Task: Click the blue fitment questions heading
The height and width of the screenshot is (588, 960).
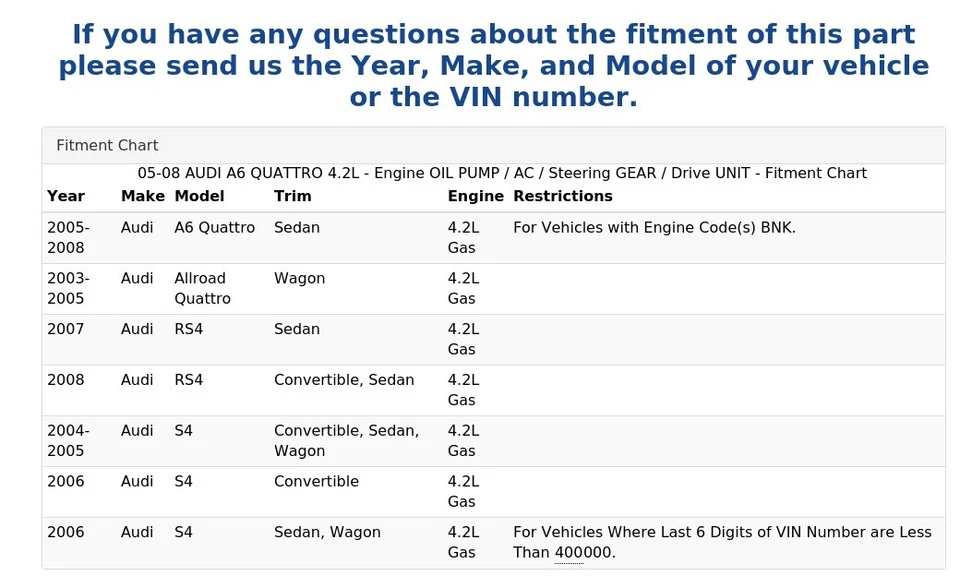Action: [x=493, y=66]
